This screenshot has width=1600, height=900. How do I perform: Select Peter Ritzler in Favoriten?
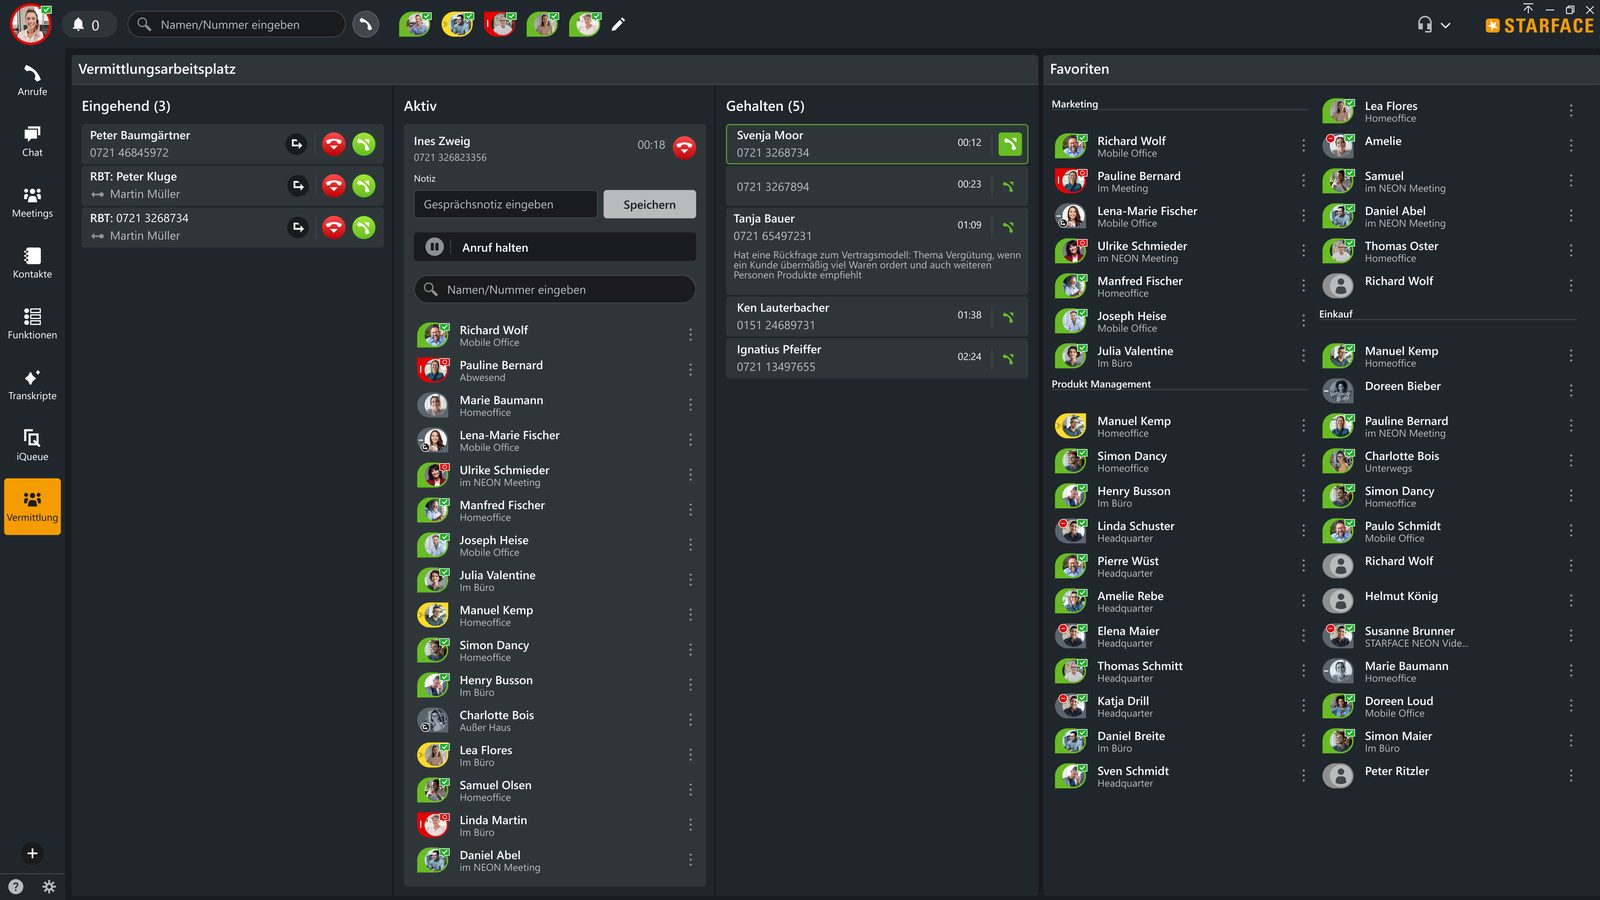tap(1449, 776)
